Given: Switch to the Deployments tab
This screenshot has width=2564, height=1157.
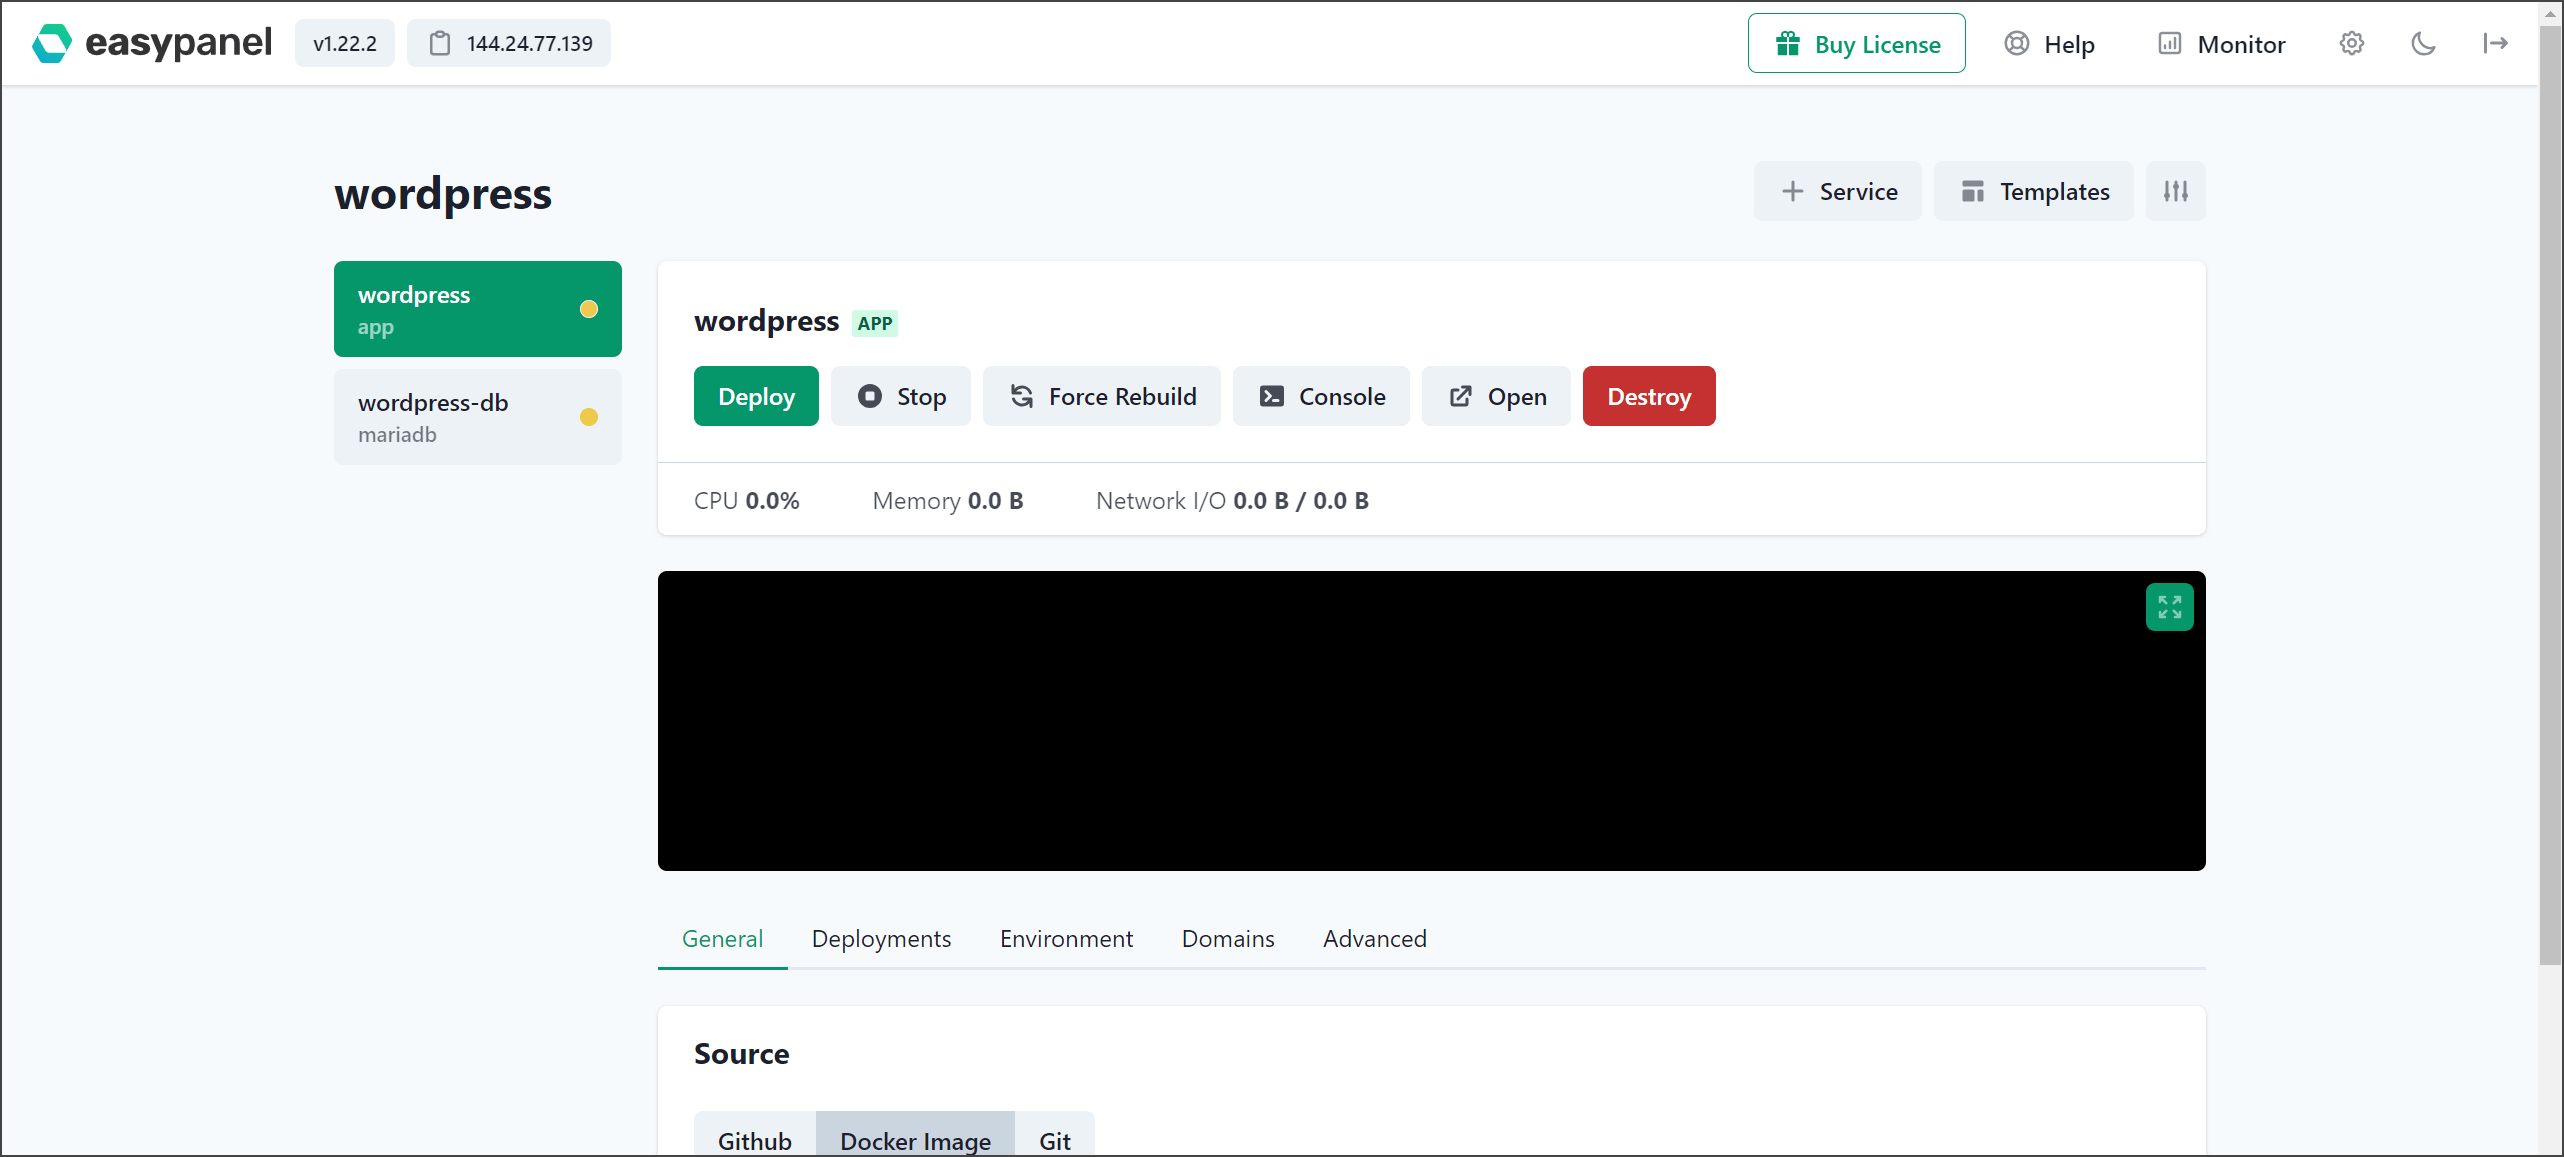Looking at the screenshot, I should click(881, 939).
